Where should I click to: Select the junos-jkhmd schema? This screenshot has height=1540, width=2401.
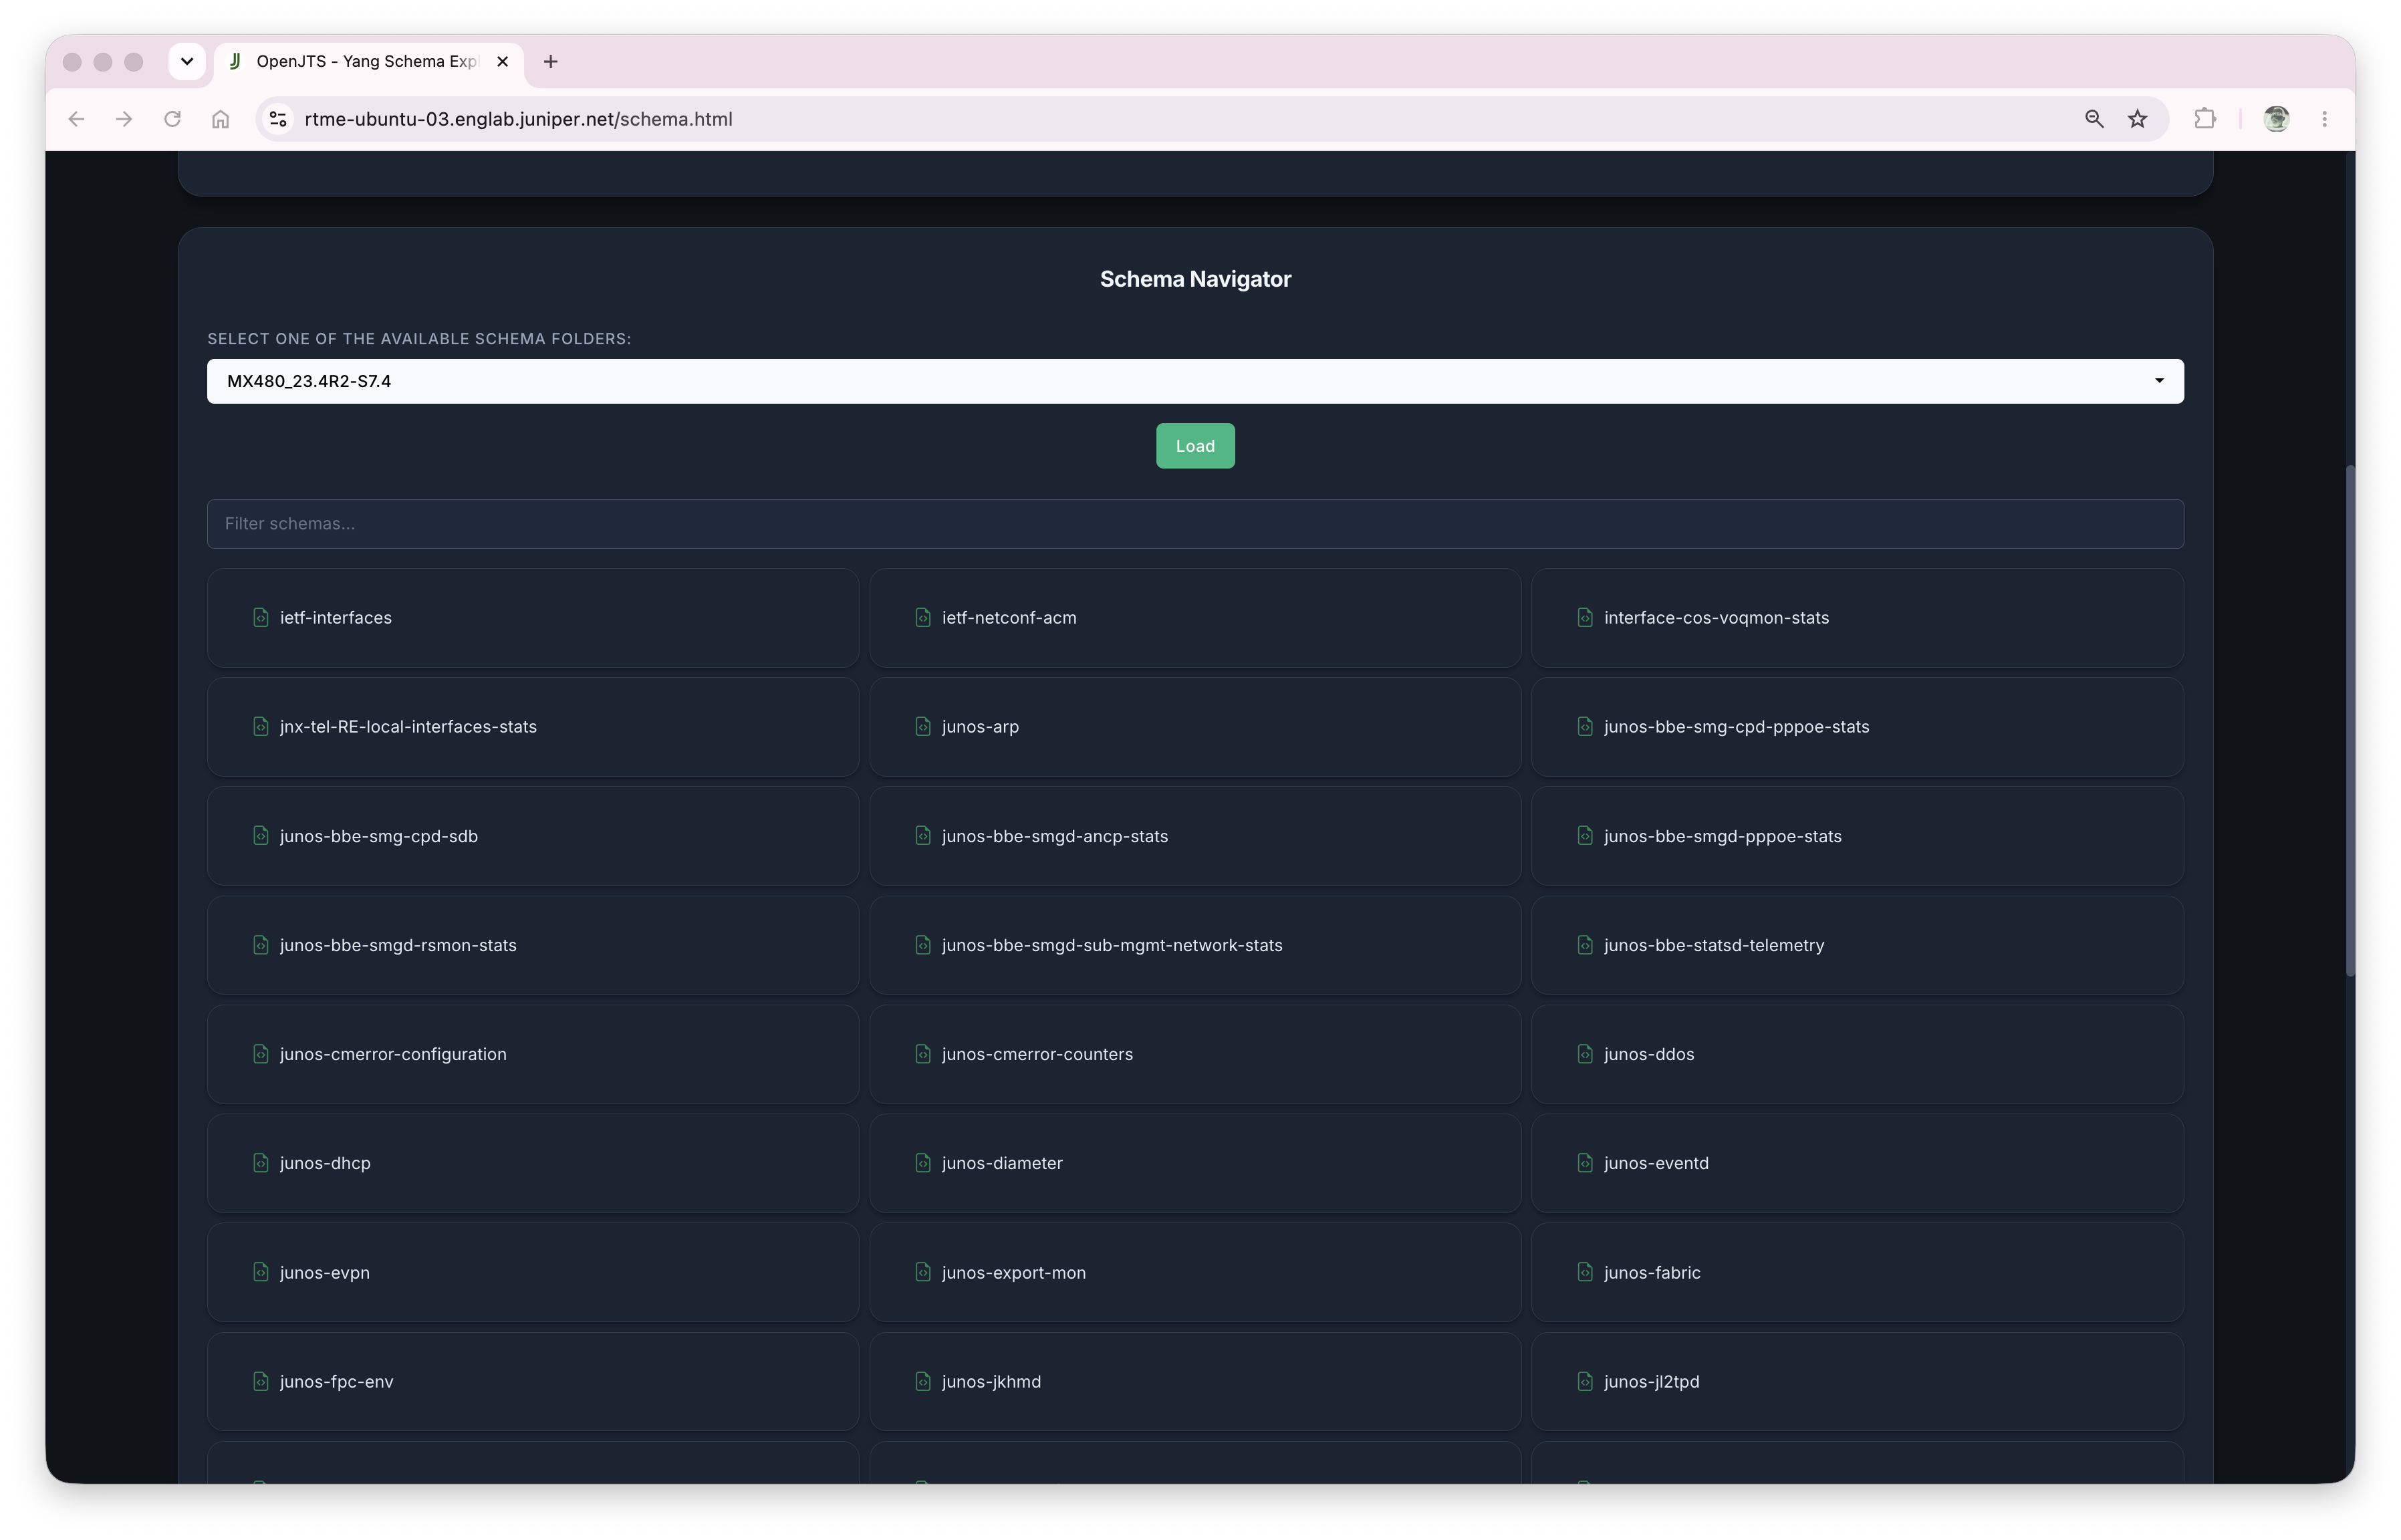(1195, 1381)
